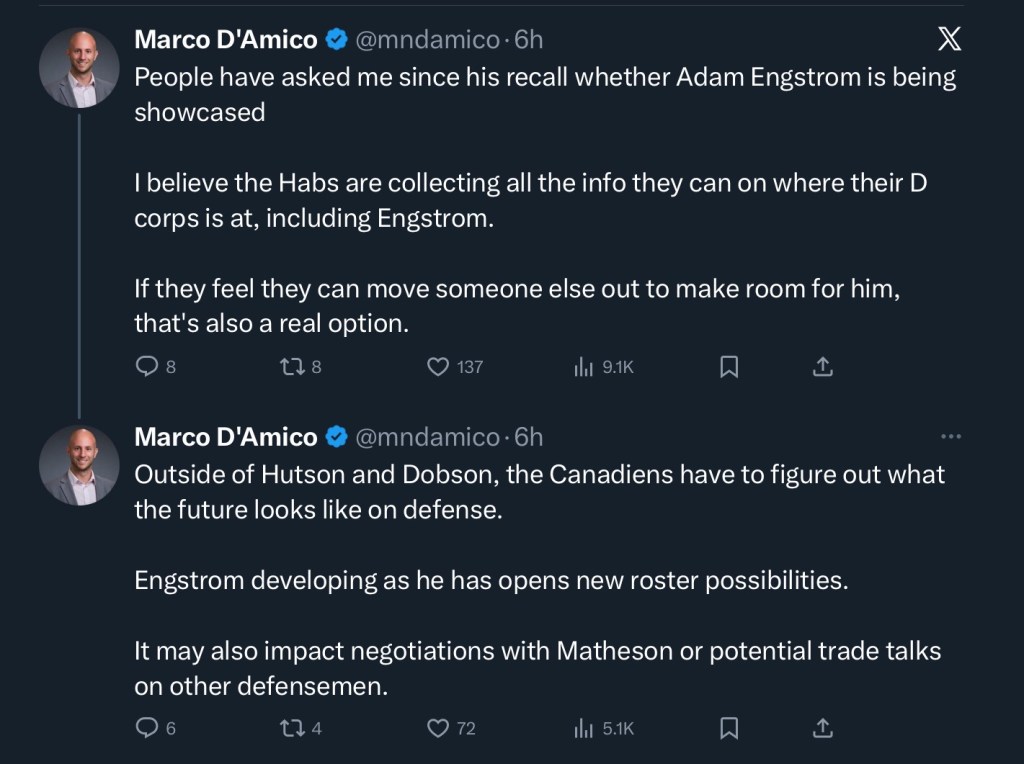Bookmark the first Marco D'Amico tweet

tap(729, 367)
